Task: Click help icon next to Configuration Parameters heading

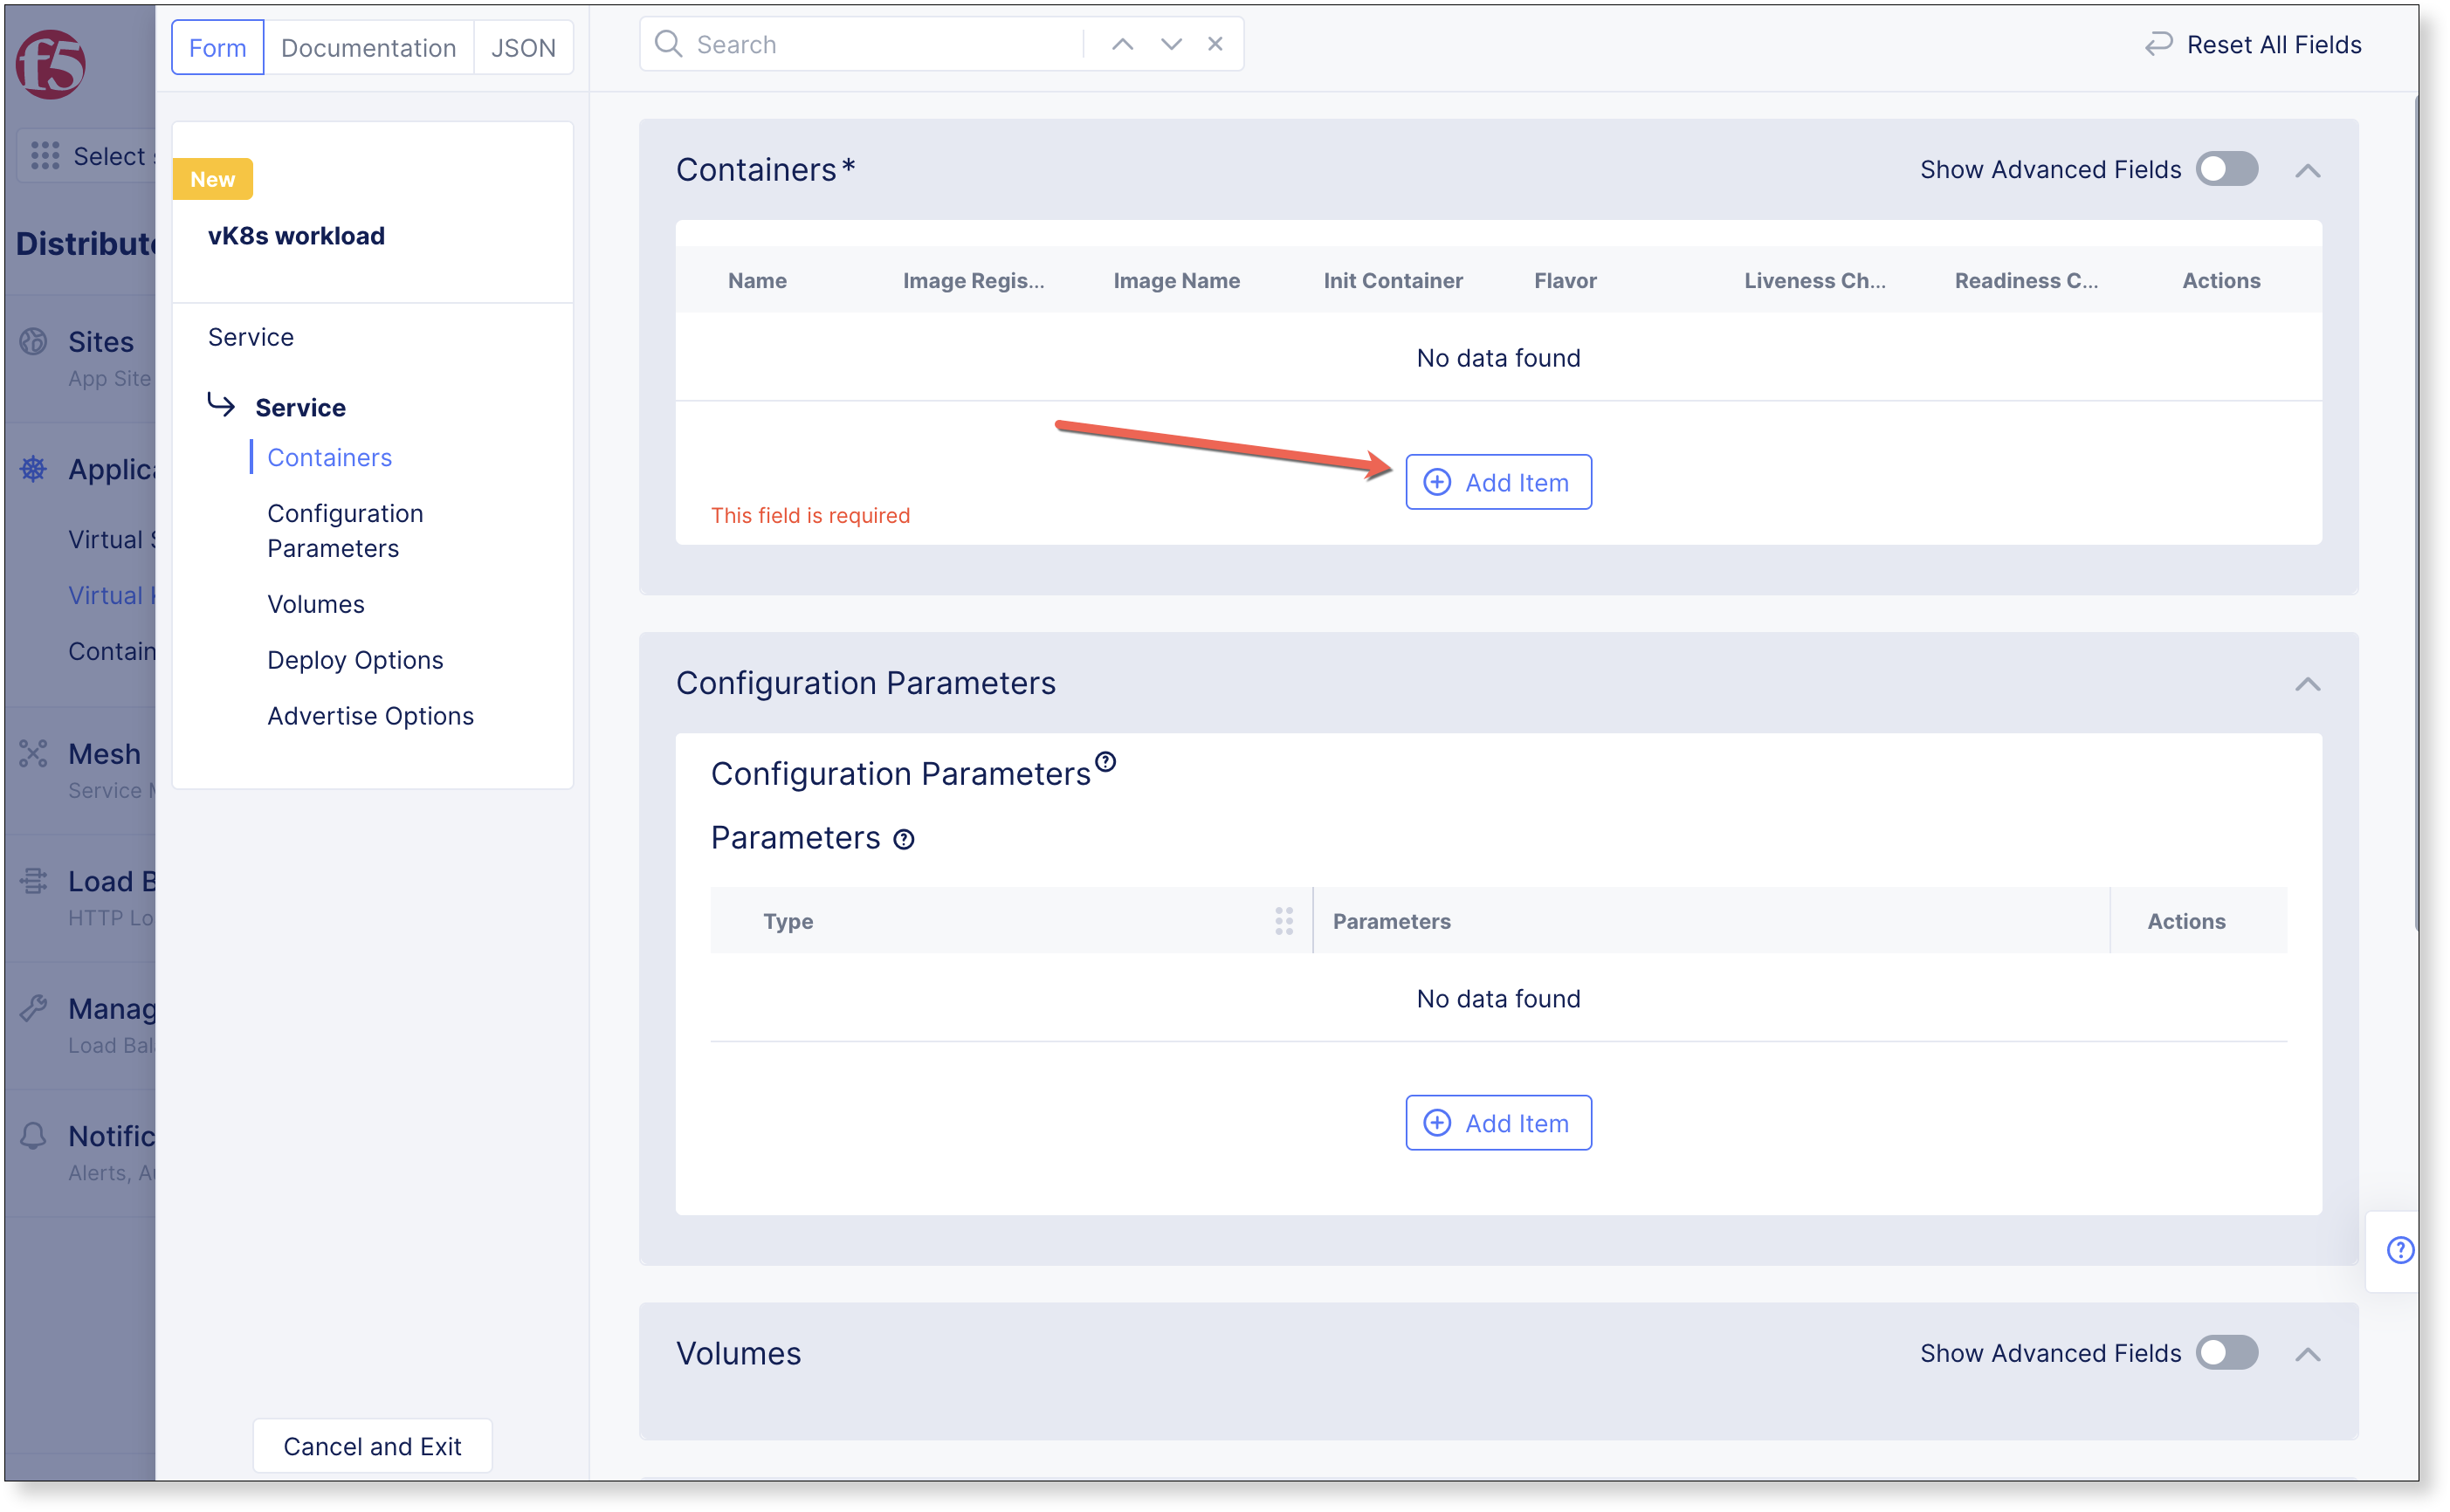Action: [x=1105, y=762]
